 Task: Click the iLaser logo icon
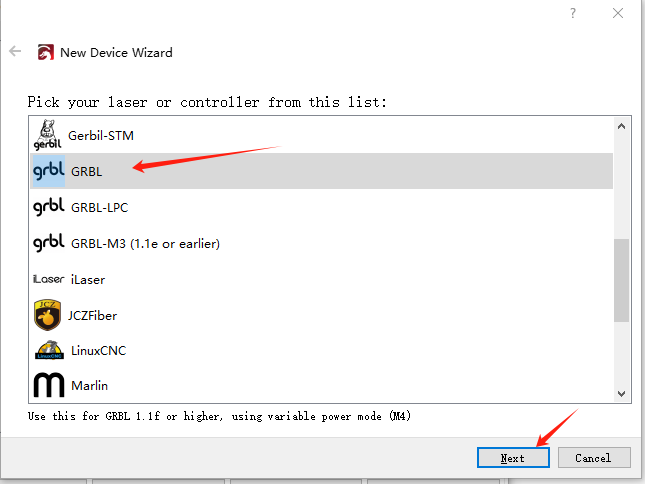pyautogui.click(x=49, y=279)
